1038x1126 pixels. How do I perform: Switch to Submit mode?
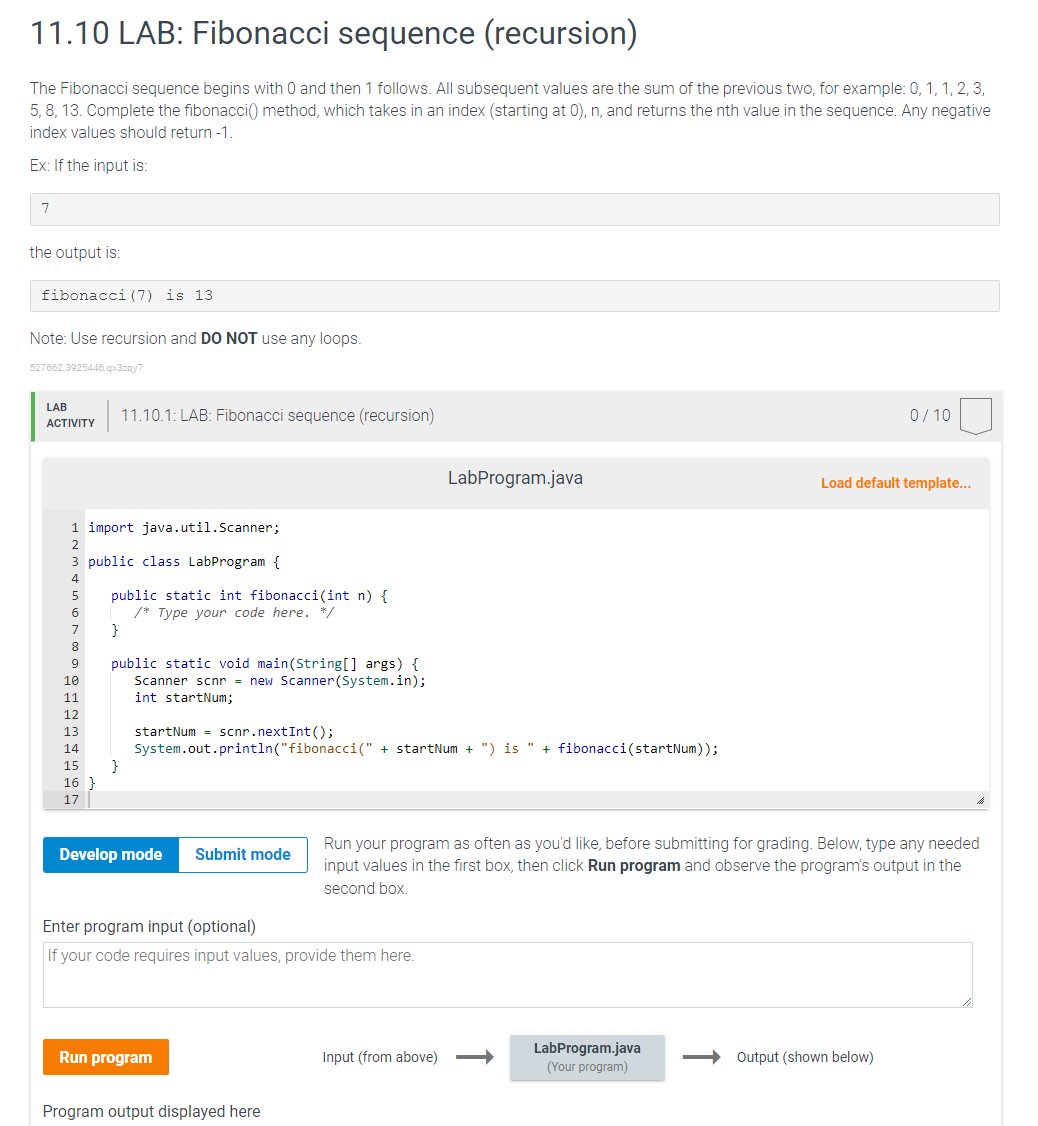[242, 855]
